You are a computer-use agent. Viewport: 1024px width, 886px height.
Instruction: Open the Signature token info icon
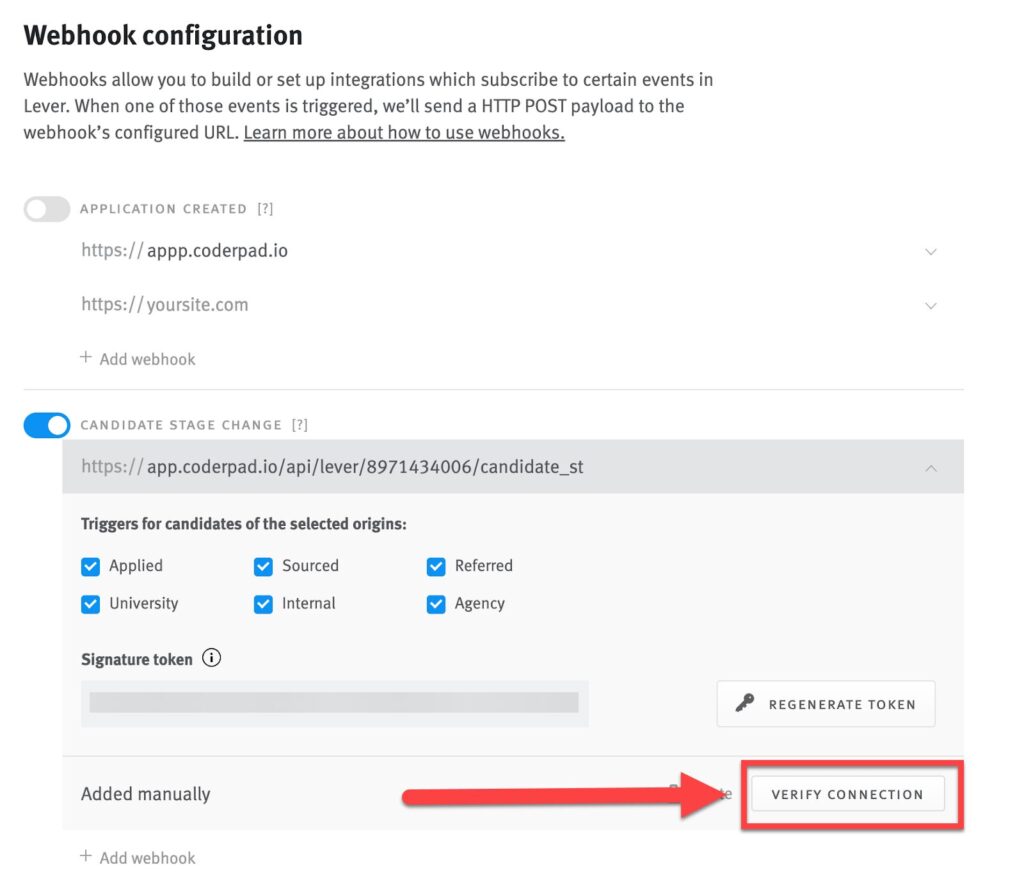[210, 658]
